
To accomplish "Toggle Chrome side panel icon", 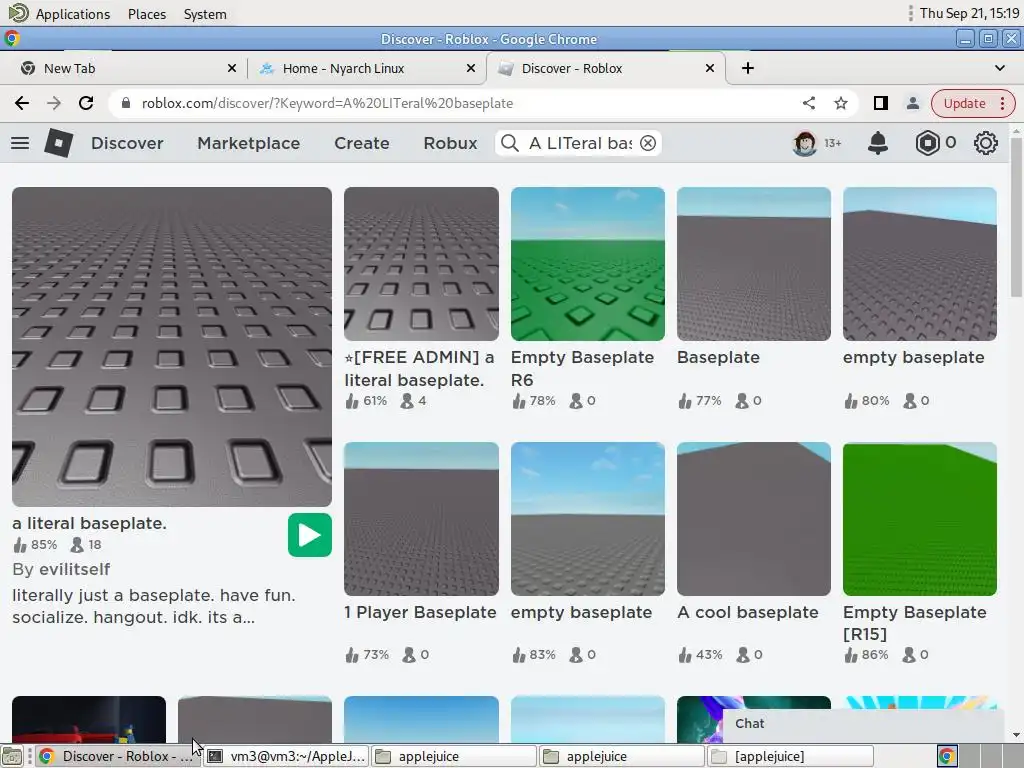I will [880, 103].
